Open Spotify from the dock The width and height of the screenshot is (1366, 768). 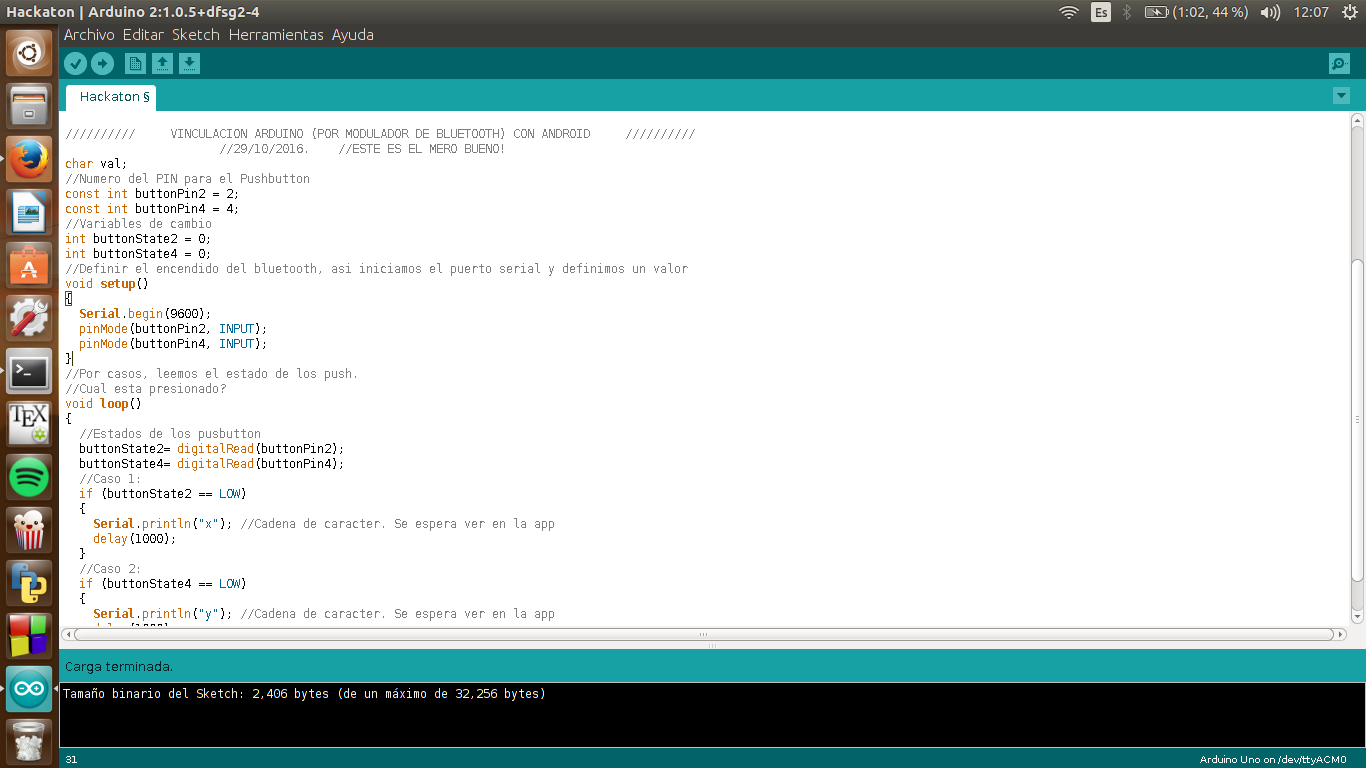(x=29, y=477)
